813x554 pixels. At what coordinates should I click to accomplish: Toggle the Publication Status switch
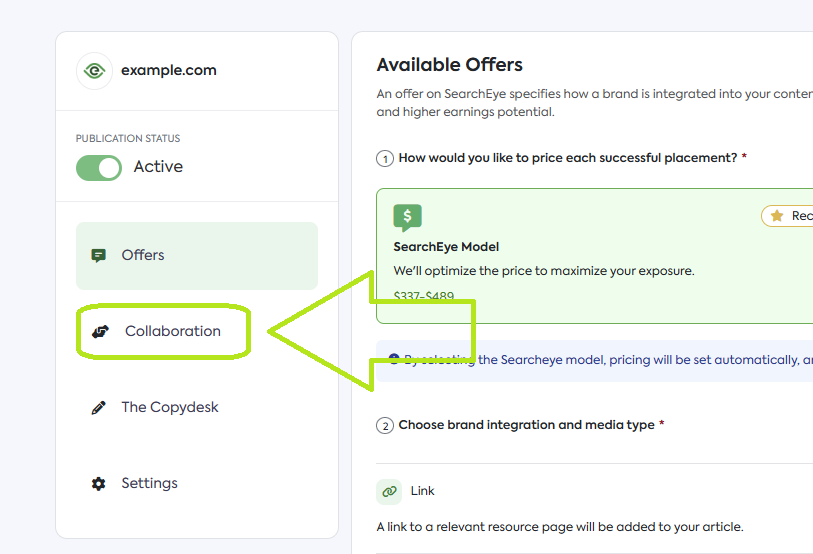coord(99,167)
